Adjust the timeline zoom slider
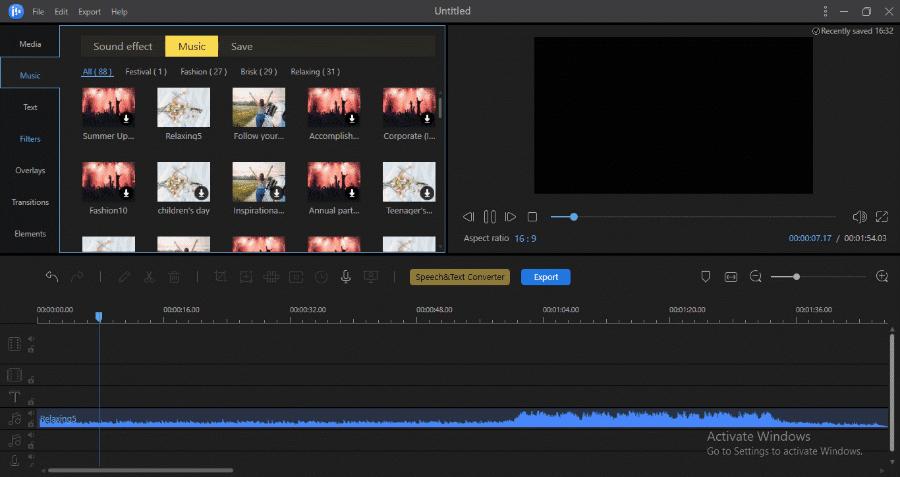 (818, 277)
